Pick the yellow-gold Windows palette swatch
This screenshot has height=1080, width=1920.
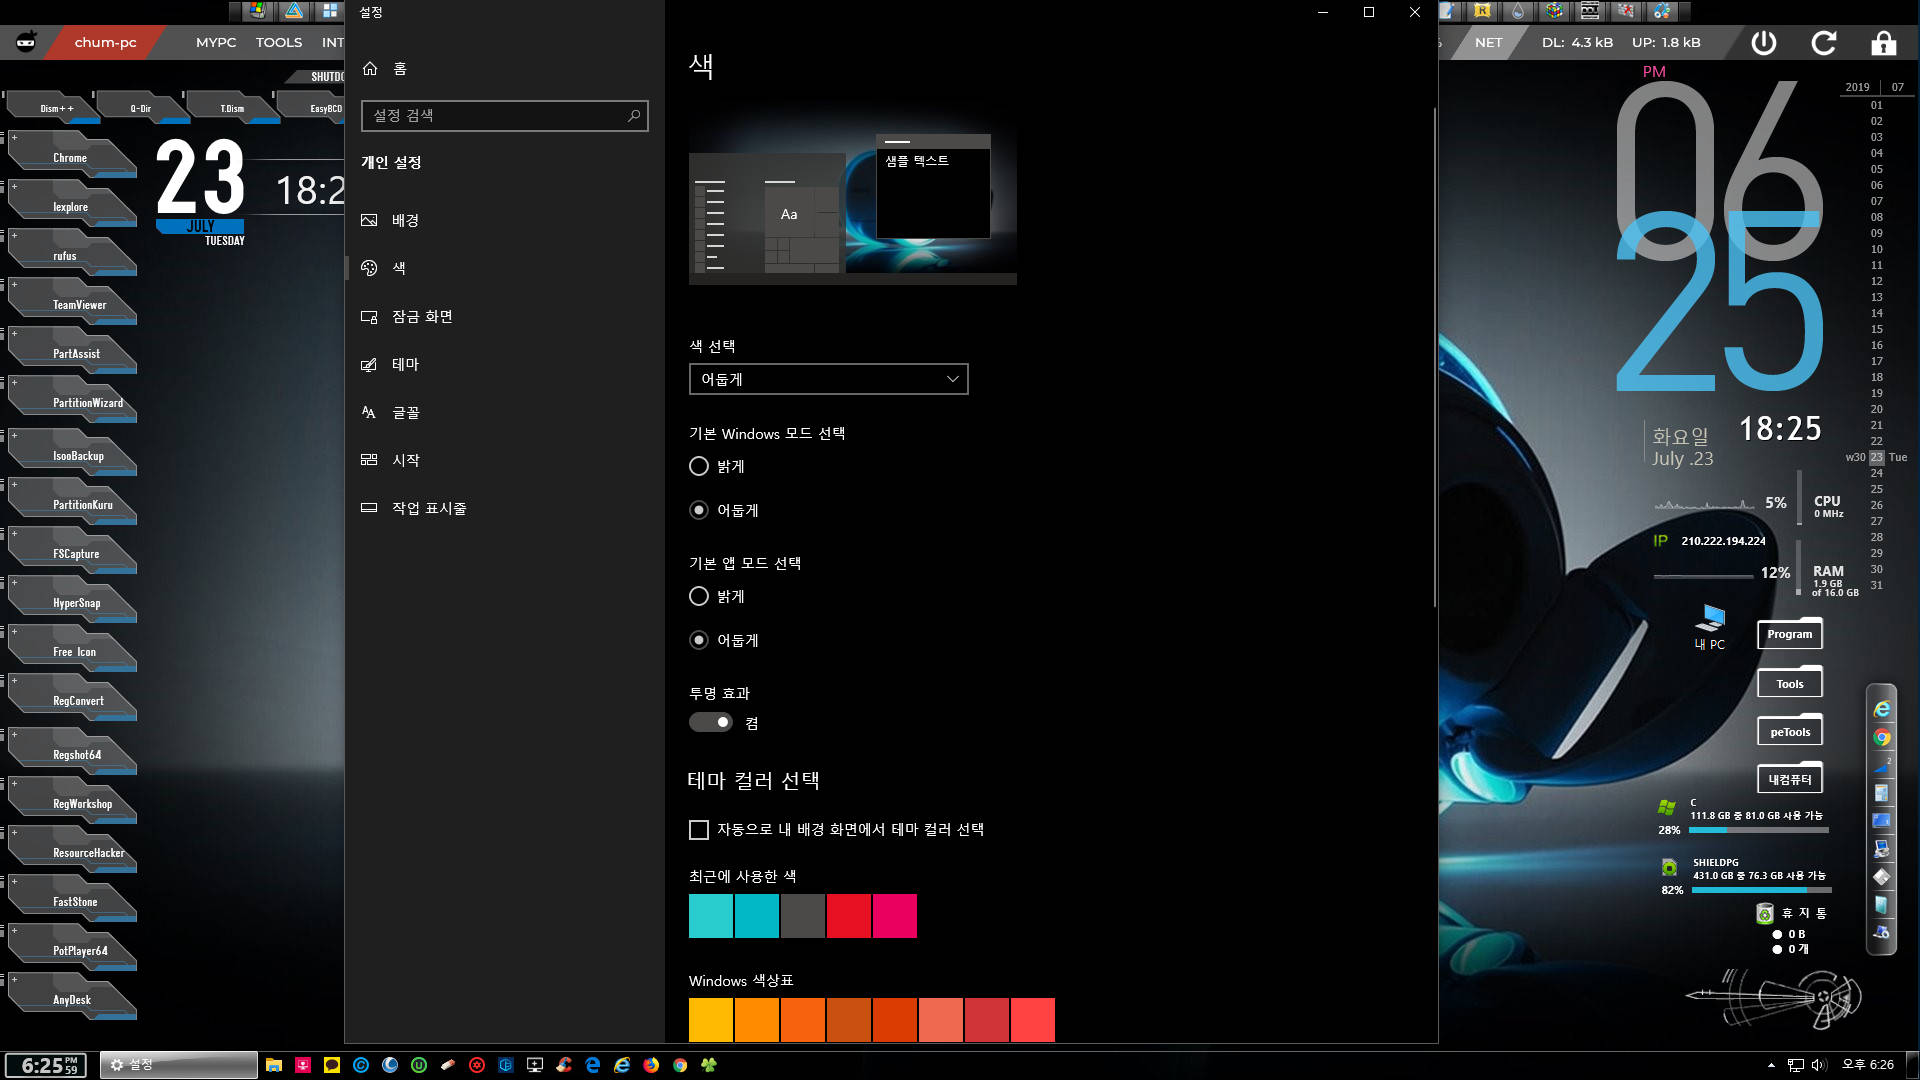click(711, 1019)
